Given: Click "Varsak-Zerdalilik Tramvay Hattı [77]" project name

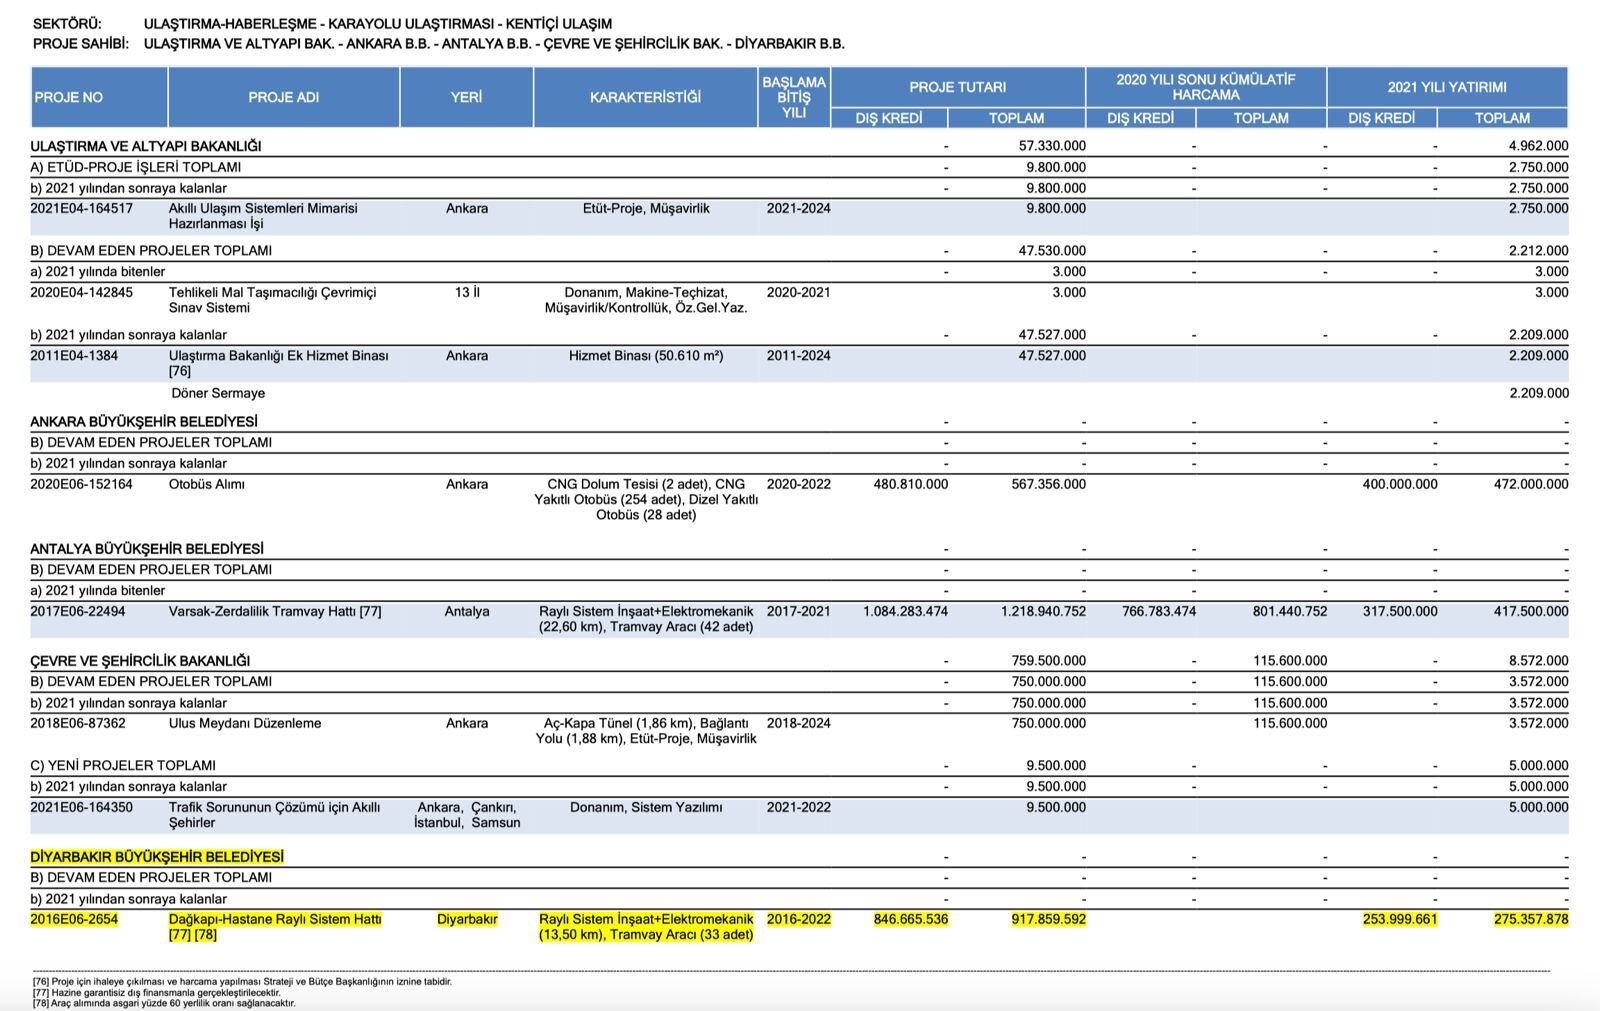Looking at the screenshot, I should (275, 612).
